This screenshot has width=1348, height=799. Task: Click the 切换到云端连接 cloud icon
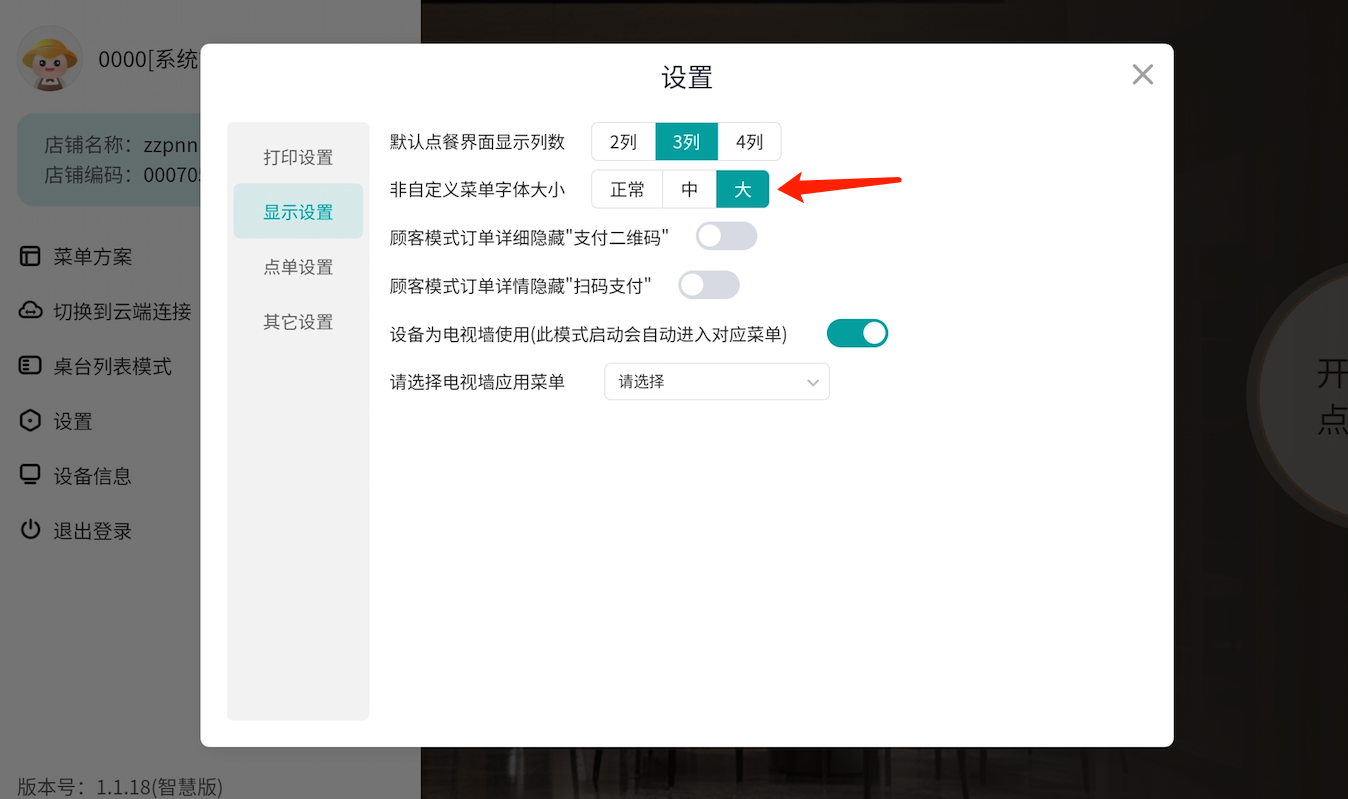31,311
